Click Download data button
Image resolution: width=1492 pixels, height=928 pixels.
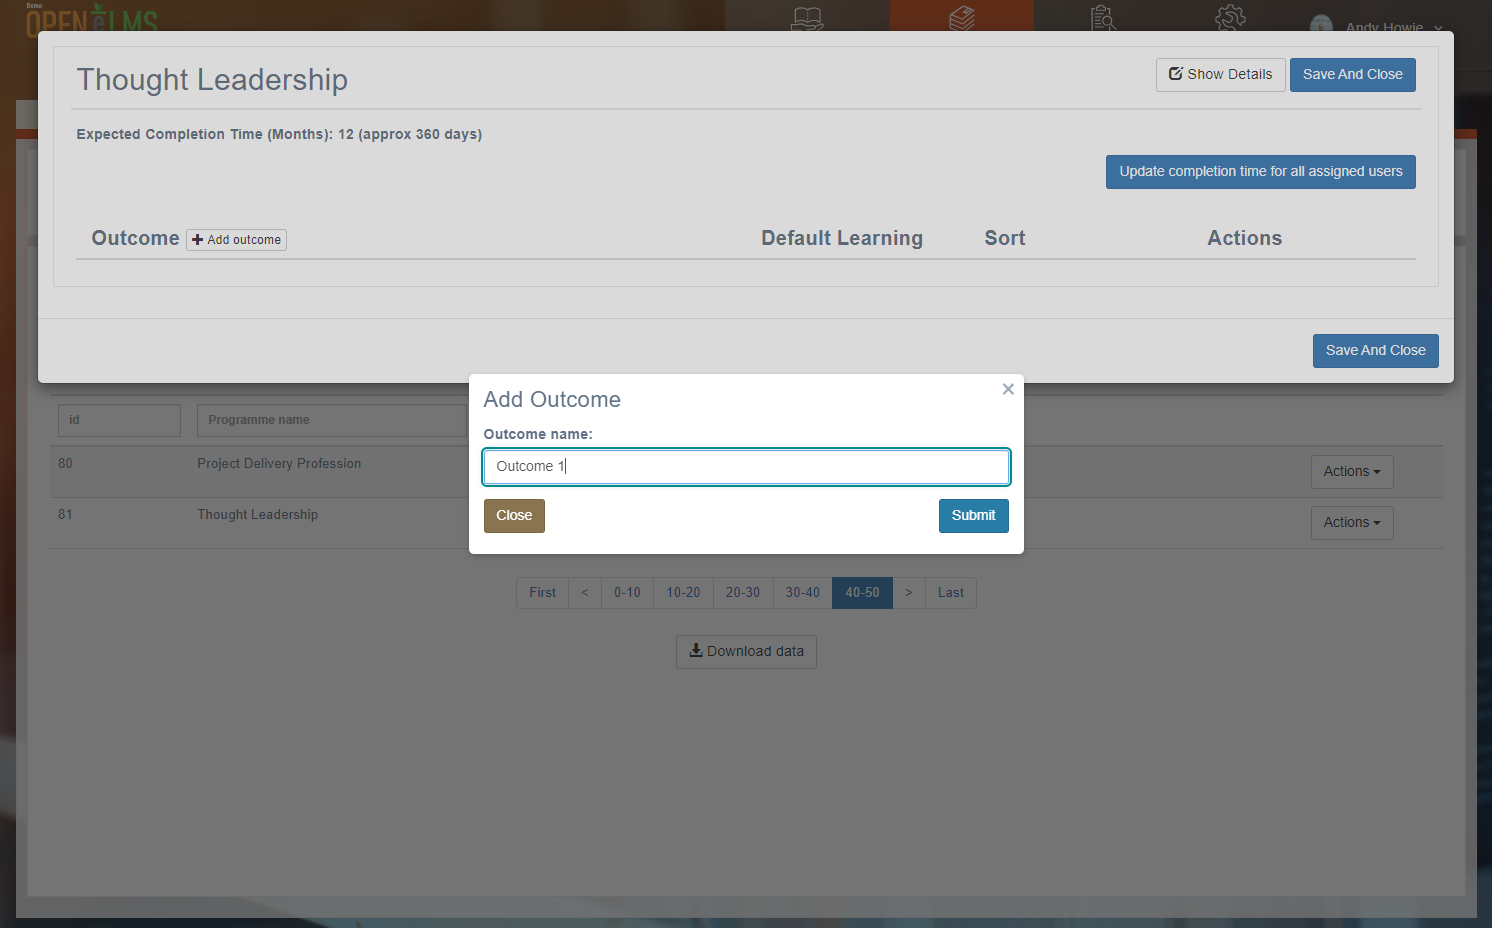click(x=746, y=652)
